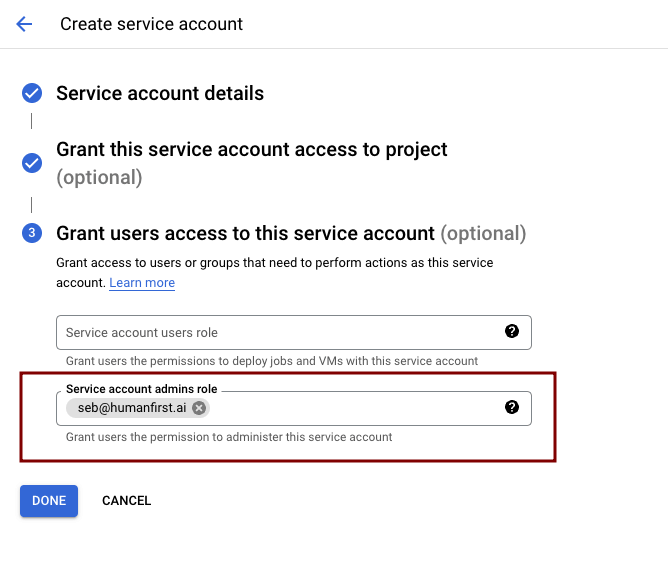The height and width of the screenshot is (565, 668).
Task: Open help for Service account users role
Action: click(512, 332)
